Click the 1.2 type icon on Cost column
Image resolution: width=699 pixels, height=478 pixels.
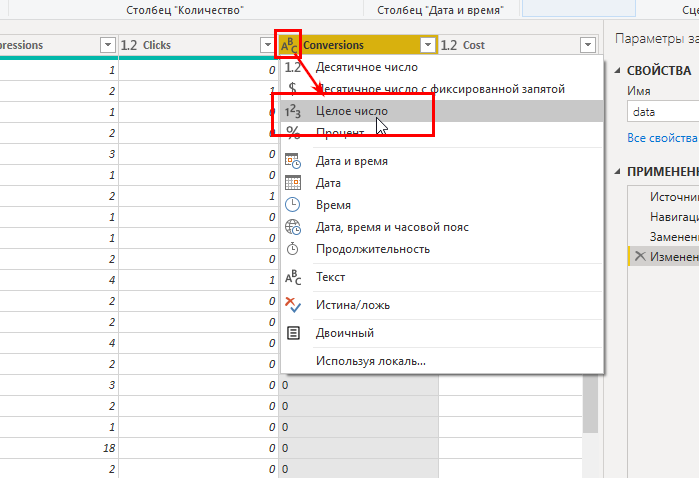pos(449,45)
